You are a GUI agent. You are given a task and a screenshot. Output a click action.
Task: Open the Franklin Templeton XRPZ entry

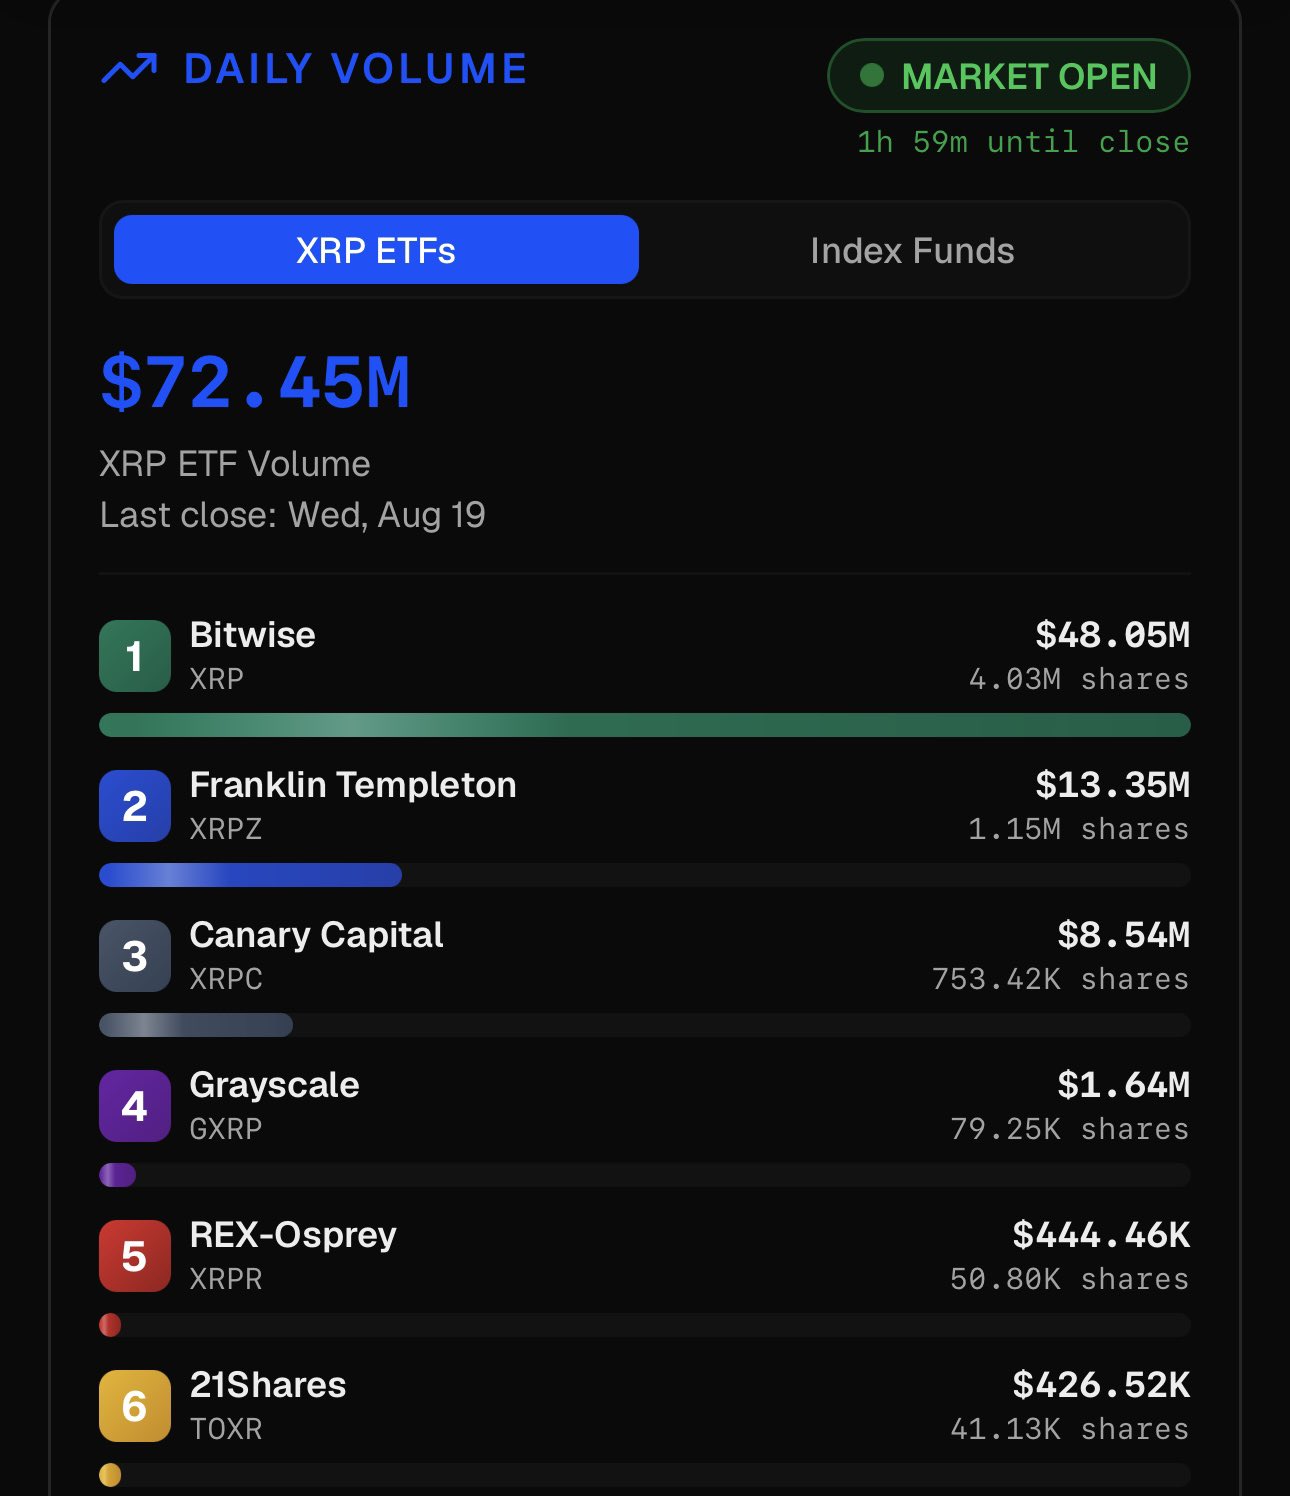(645, 806)
